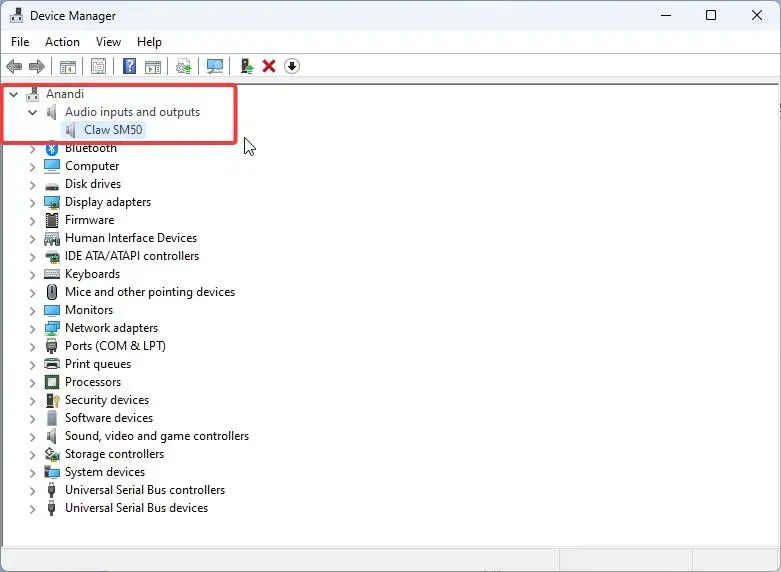Open the Action menu
This screenshot has width=781, height=572.
[x=62, y=42]
